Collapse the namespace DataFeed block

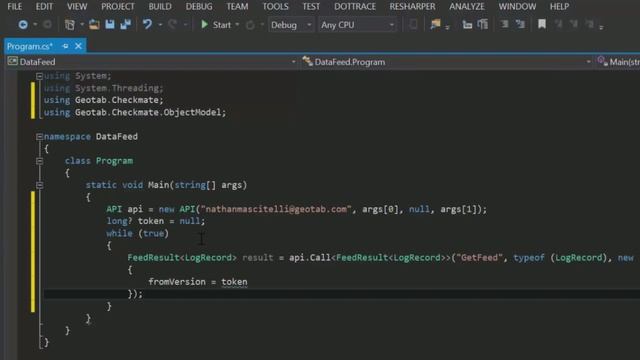click(39, 137)
